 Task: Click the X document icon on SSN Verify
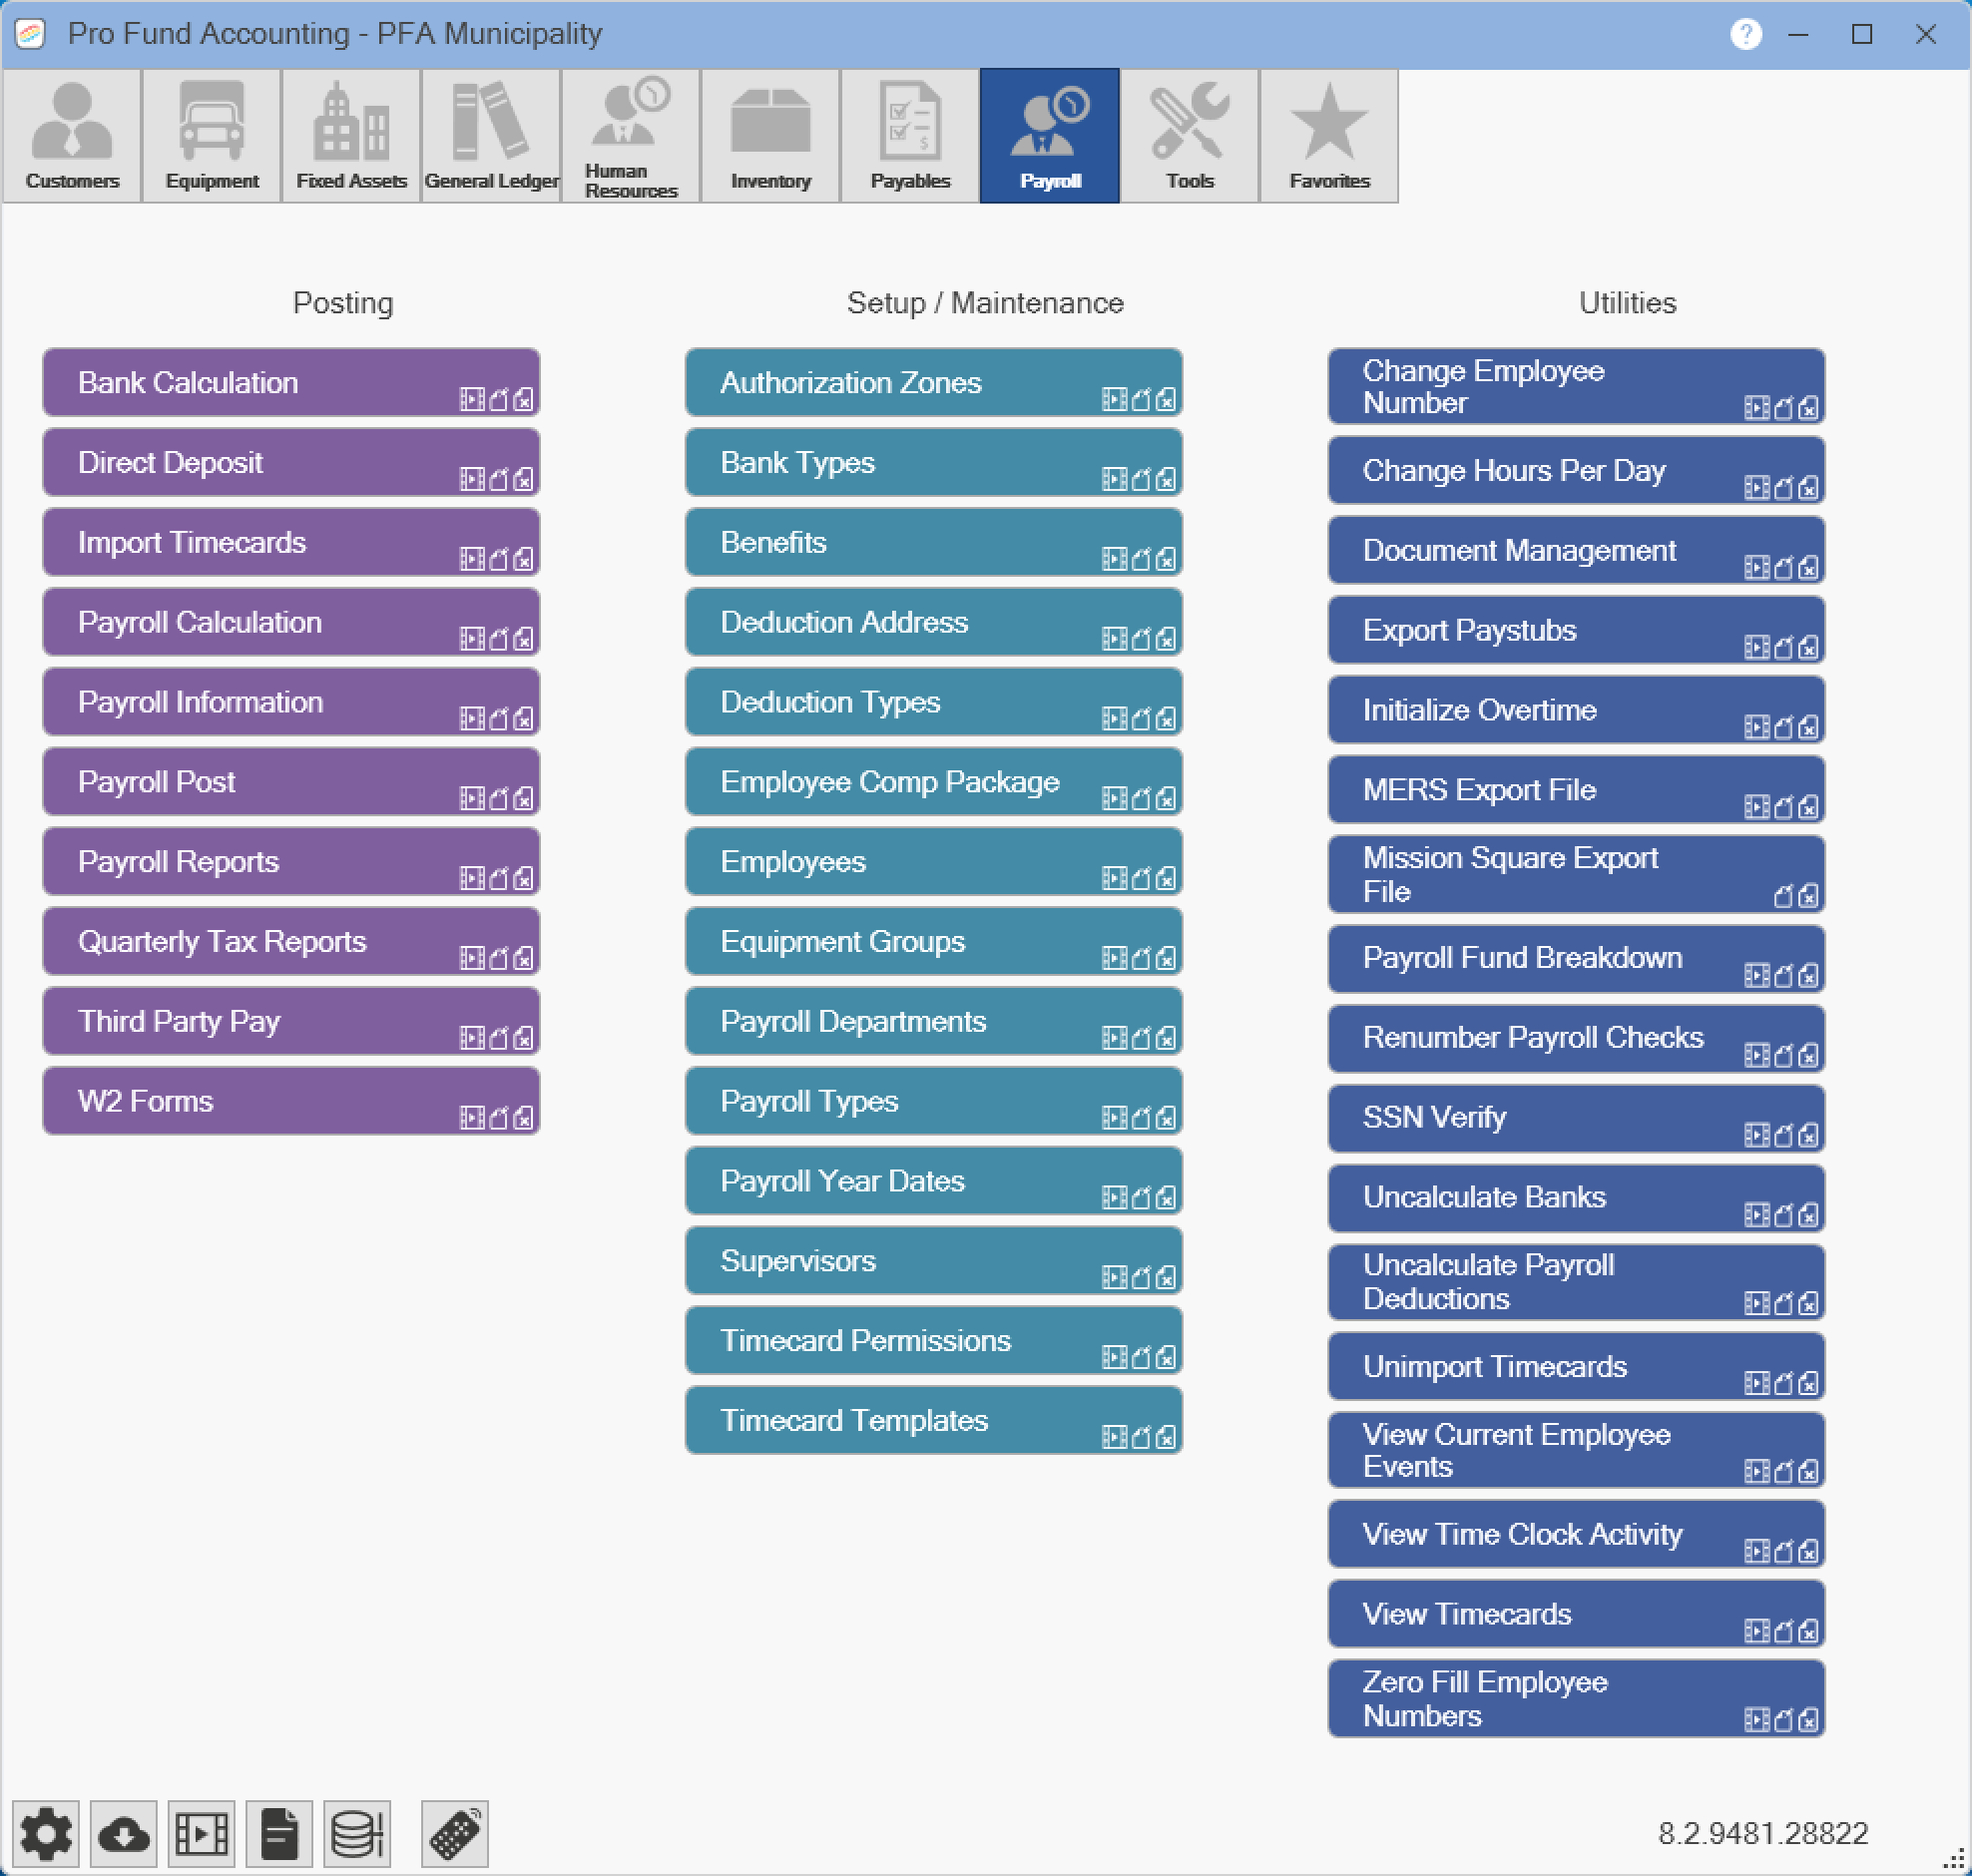click(x=1808, y=1136)
